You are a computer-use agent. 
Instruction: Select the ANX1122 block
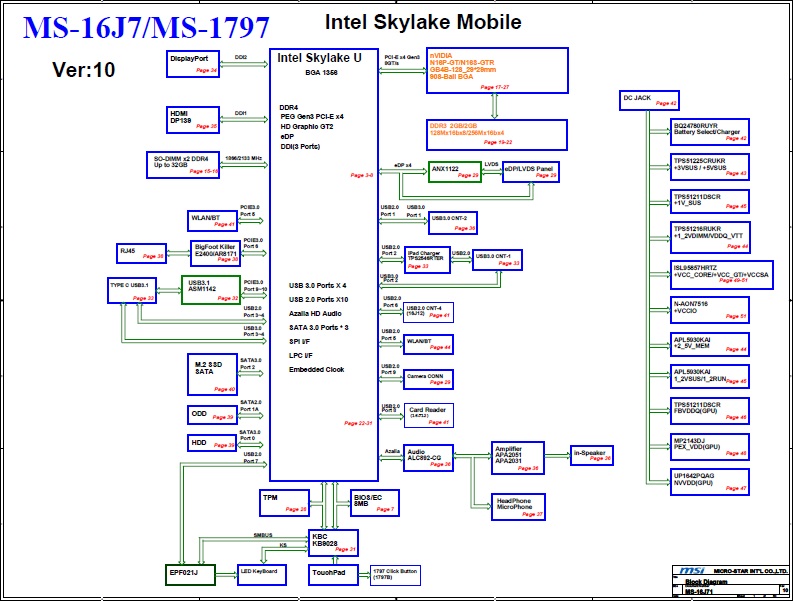click(x=455, y=172)
